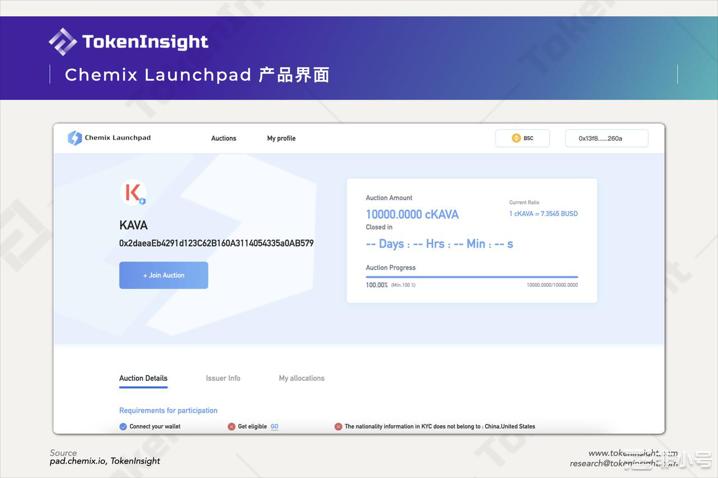
Task: Click the Closed in countdown timer
Action: coord(439,244)
